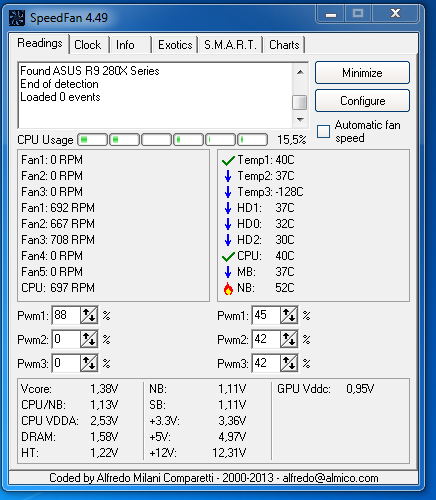Click the left Pwm1 value field
The image size is (436, 500).
click(x=66, y=315)
